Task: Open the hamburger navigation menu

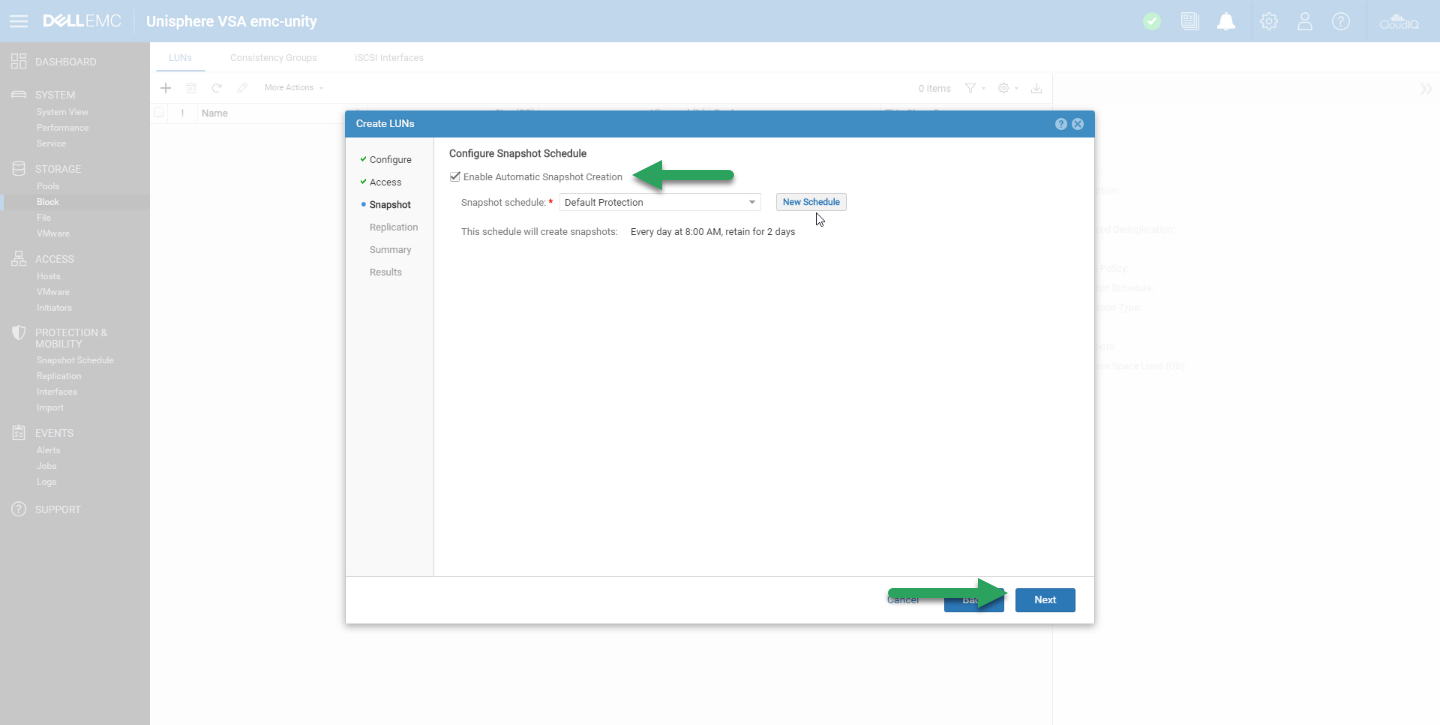Action: 18,21
